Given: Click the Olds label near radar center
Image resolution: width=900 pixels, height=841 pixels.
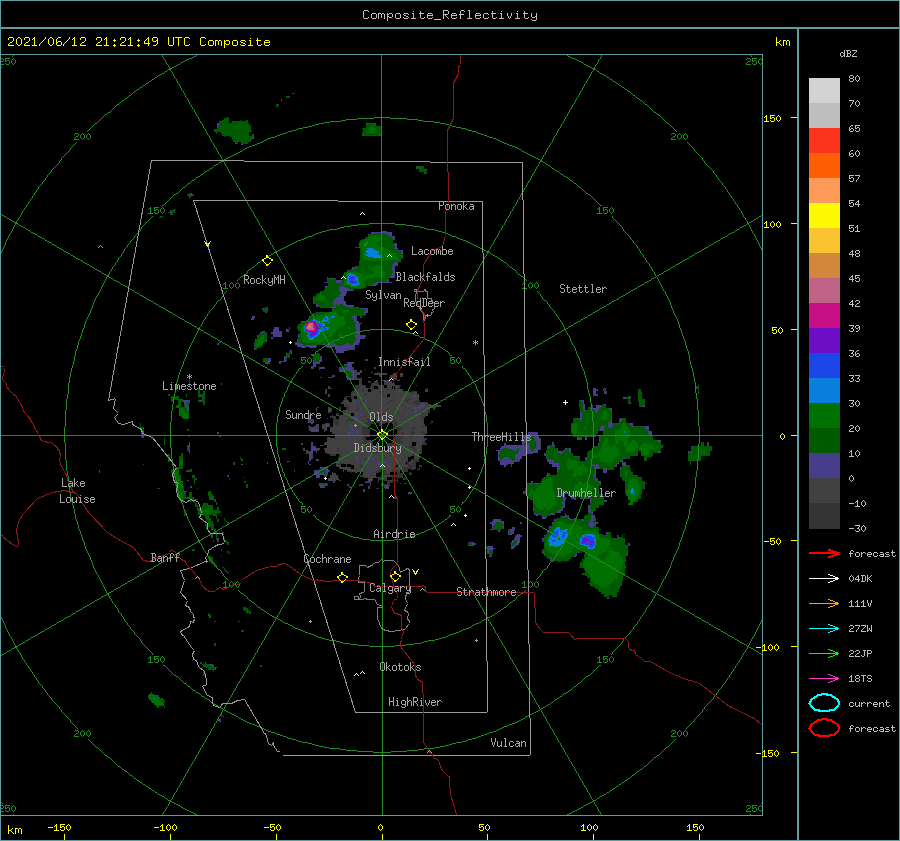Looking at the screenshot, I should point(381,417).
